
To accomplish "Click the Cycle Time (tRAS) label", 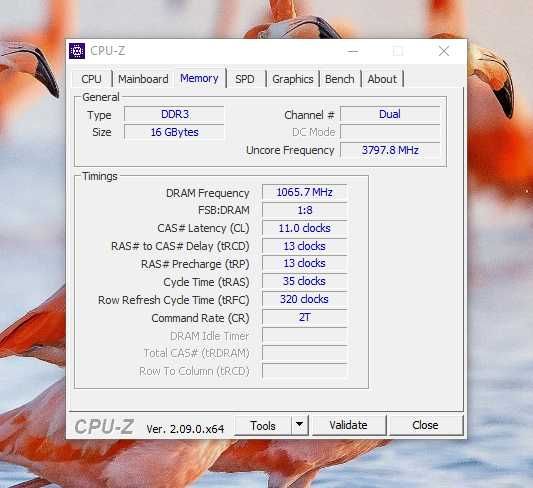I will [206, 282].
